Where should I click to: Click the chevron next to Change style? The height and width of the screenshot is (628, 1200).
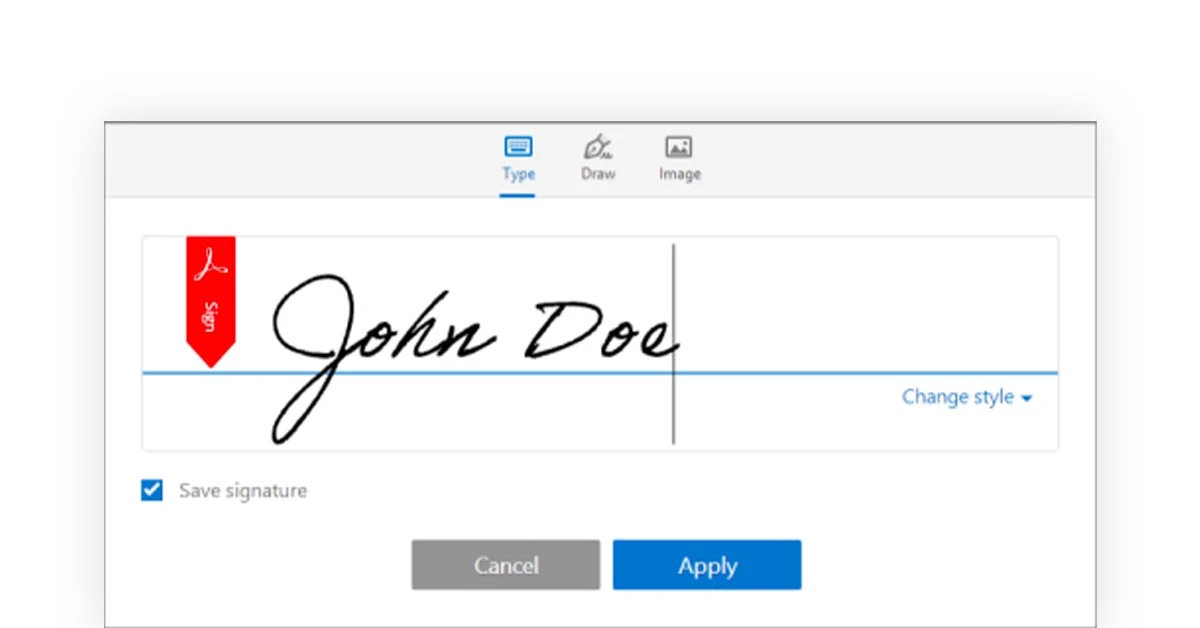[1028, 397]
